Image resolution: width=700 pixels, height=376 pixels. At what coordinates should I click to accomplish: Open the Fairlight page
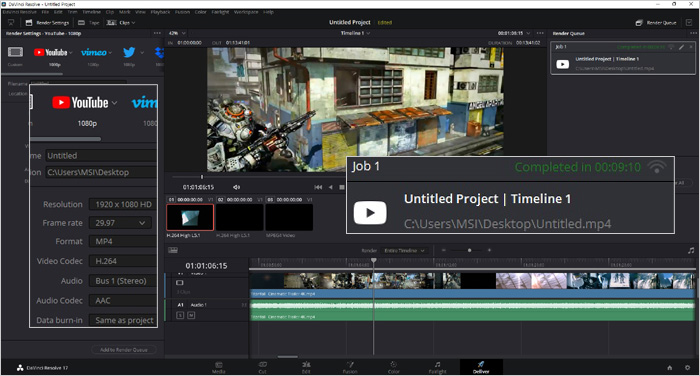(x=438, y=368)
